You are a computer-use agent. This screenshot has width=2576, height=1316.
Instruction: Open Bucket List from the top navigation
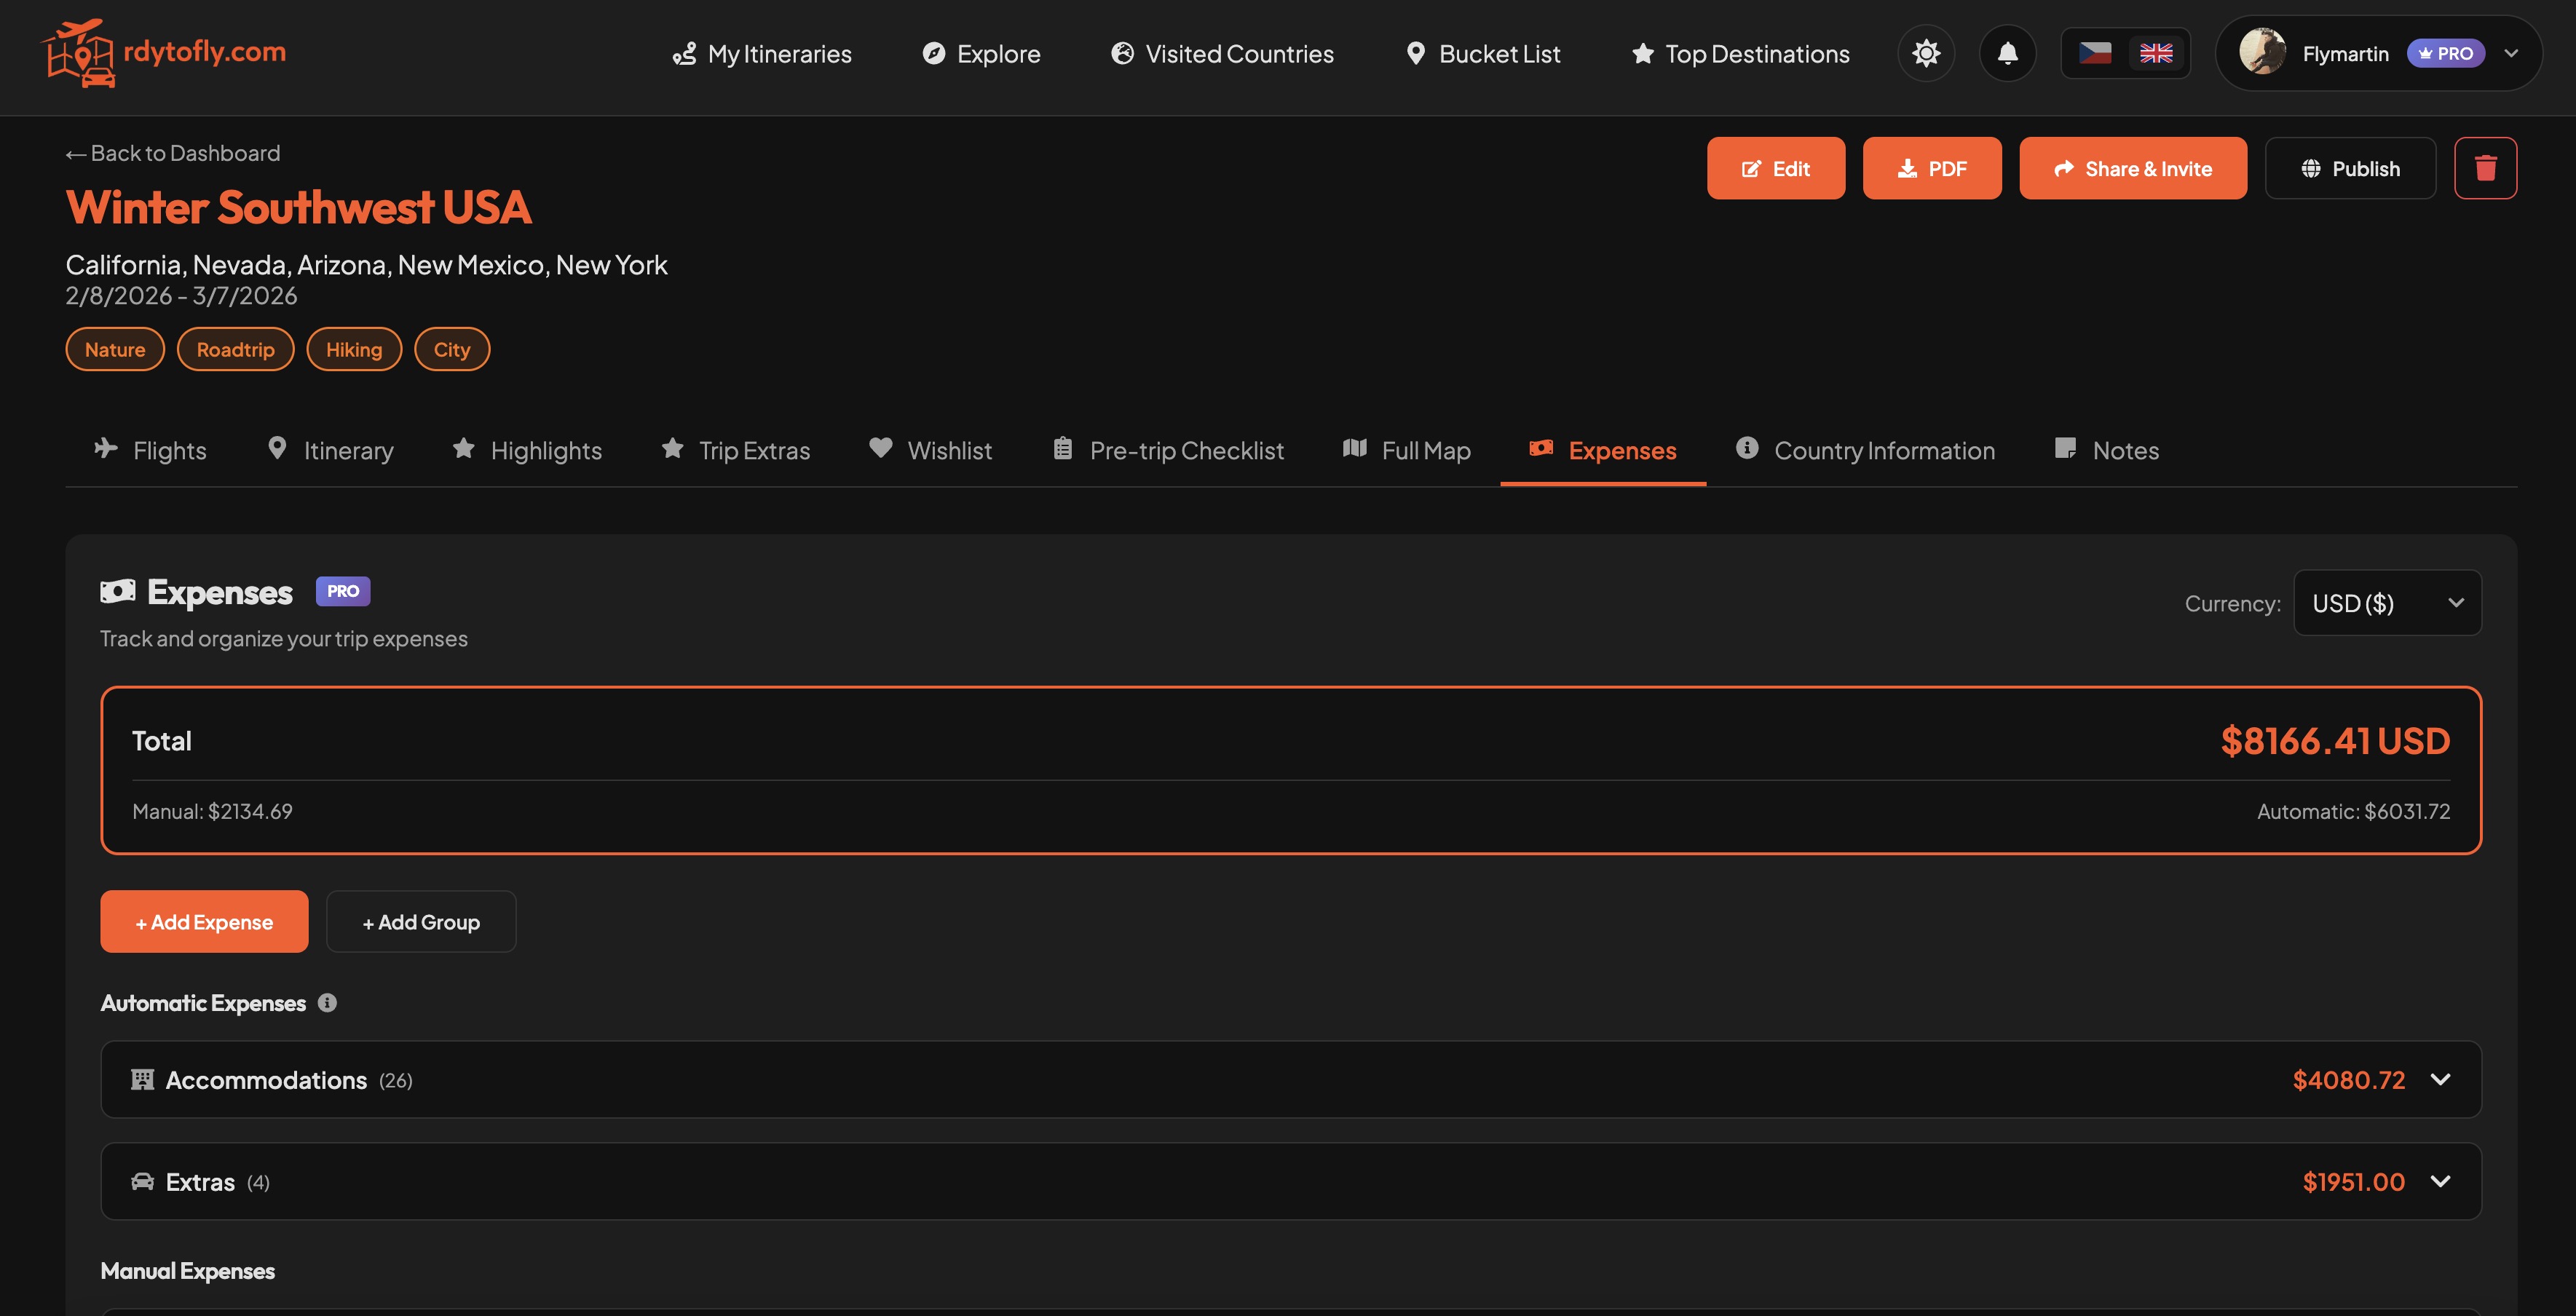1482,53
